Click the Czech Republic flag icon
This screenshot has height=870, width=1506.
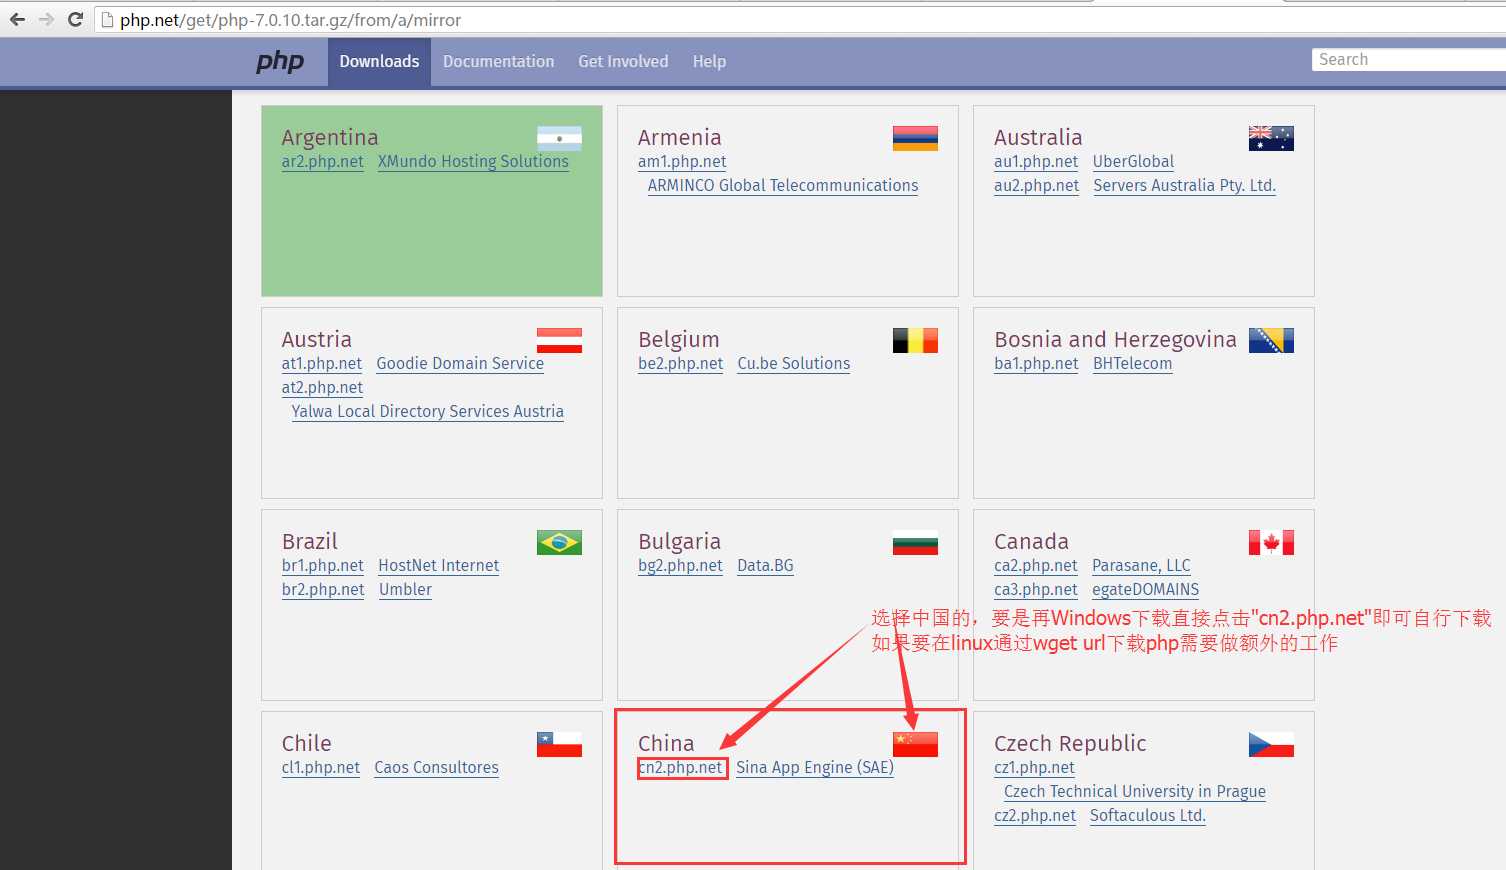click(1271, 744)
